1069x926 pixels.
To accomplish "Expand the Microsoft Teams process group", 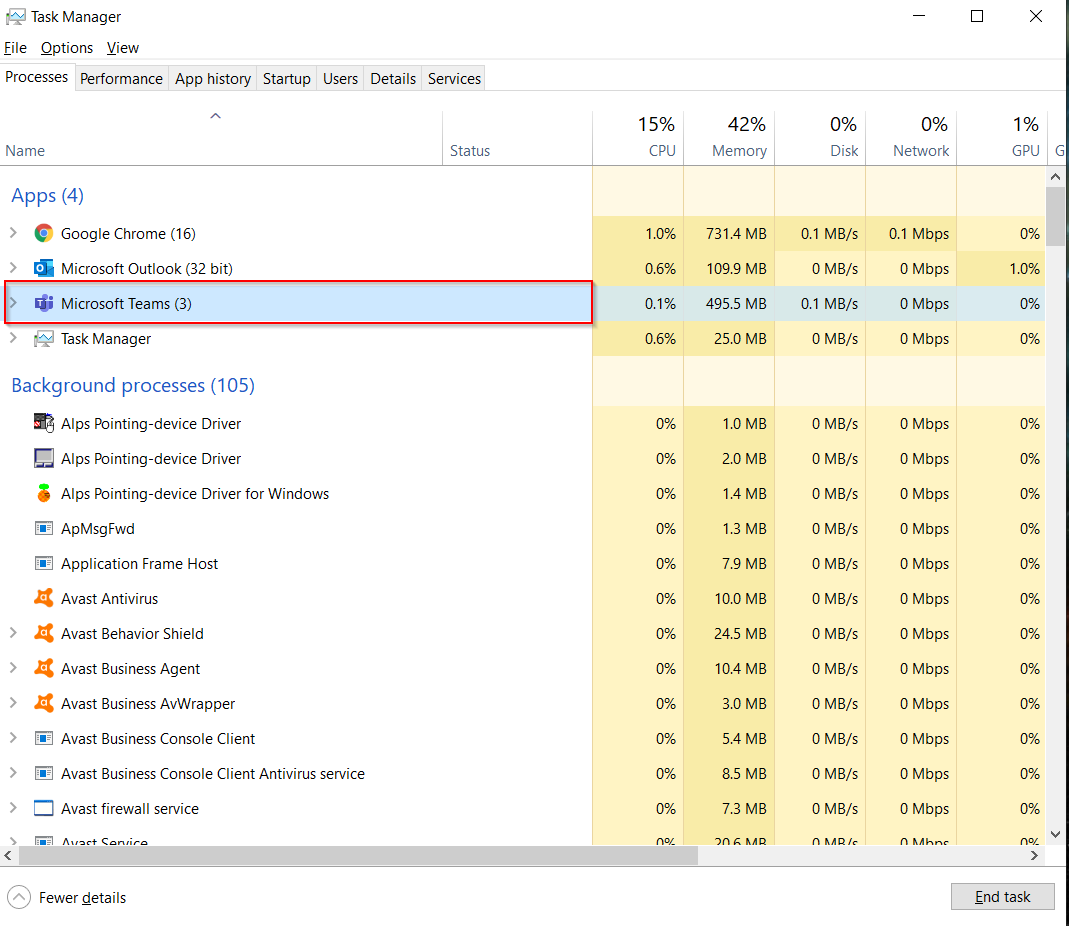I will point(13,303).
